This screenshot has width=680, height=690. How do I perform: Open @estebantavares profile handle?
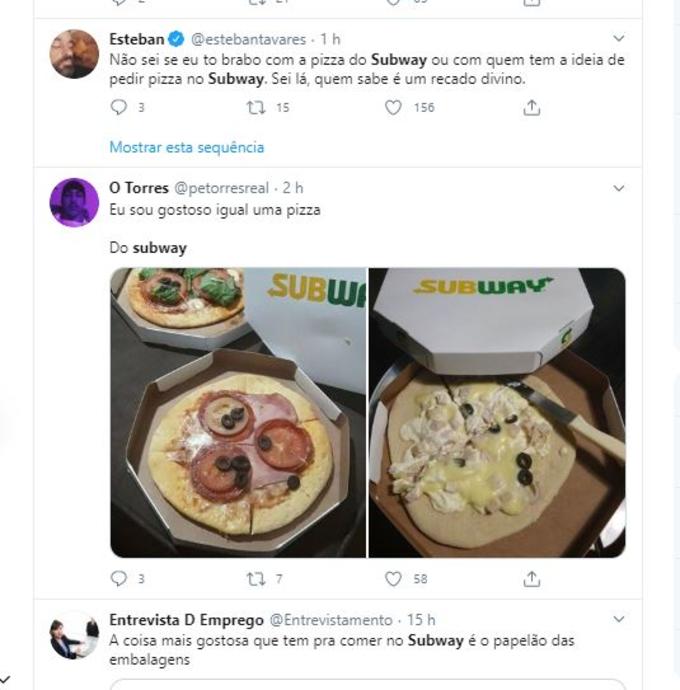coord(248,40)
